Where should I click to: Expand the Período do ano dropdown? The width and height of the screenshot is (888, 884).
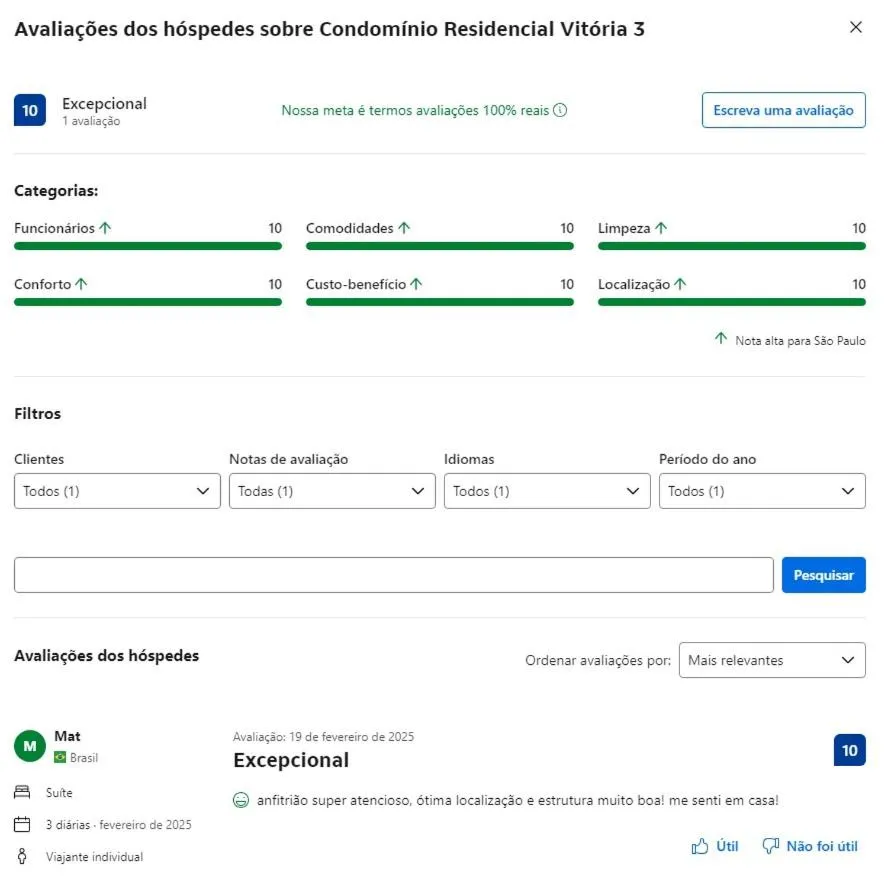[x=762, y=491]
